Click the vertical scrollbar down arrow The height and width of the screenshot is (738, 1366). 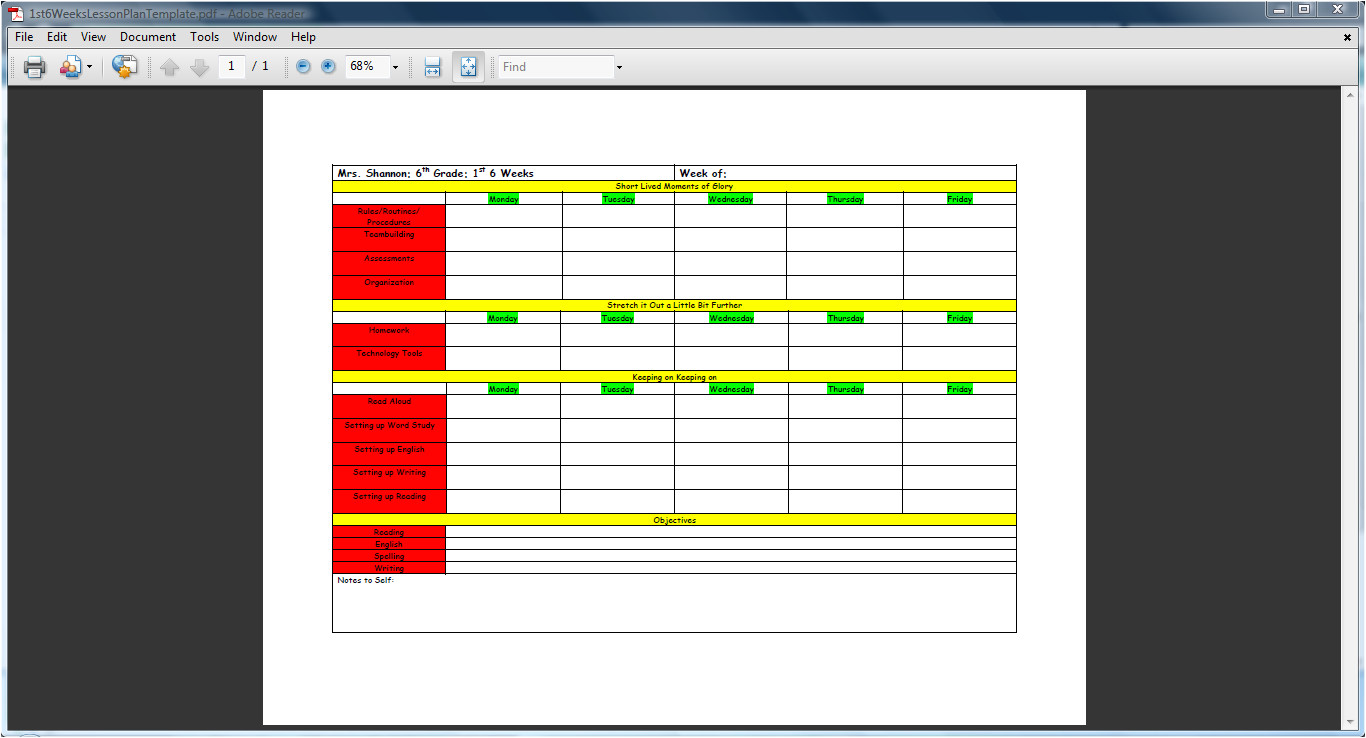coord(1353,723)
